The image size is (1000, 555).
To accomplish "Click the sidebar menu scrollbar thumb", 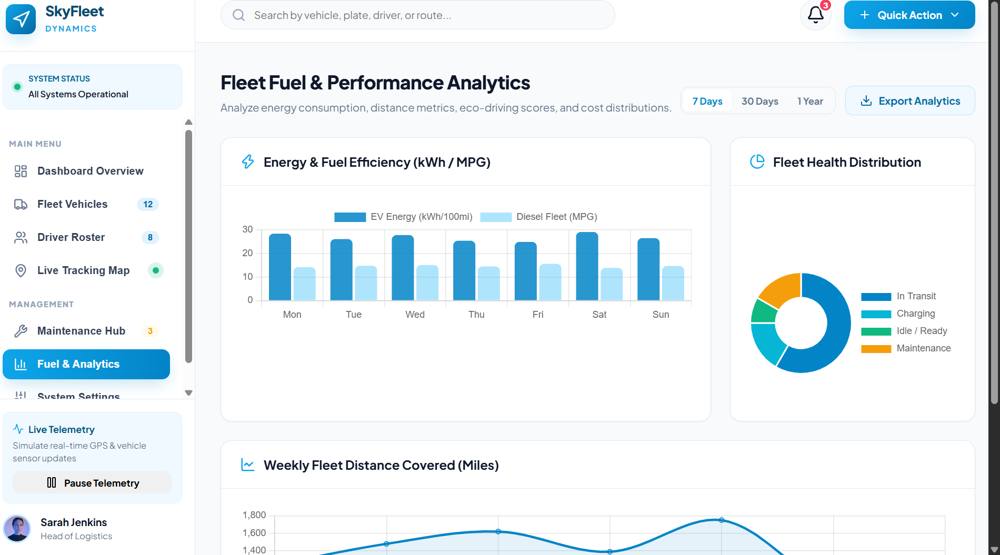I will (188, 246).
